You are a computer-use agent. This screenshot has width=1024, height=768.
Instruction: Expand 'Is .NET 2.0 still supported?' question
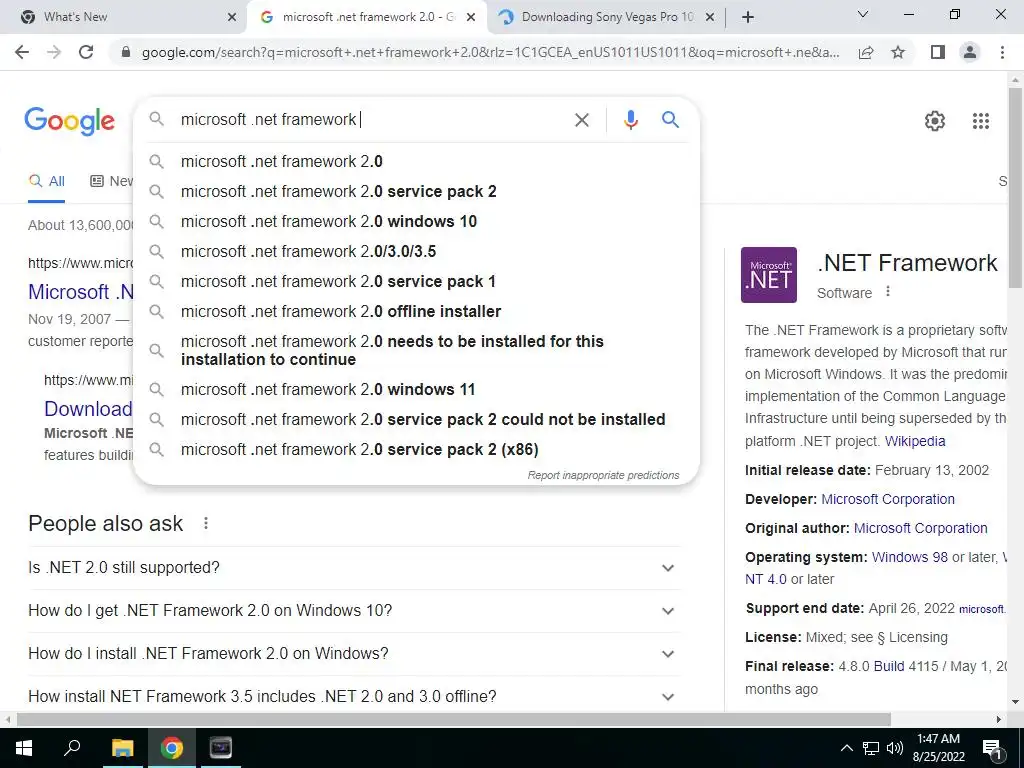[355, 568]
